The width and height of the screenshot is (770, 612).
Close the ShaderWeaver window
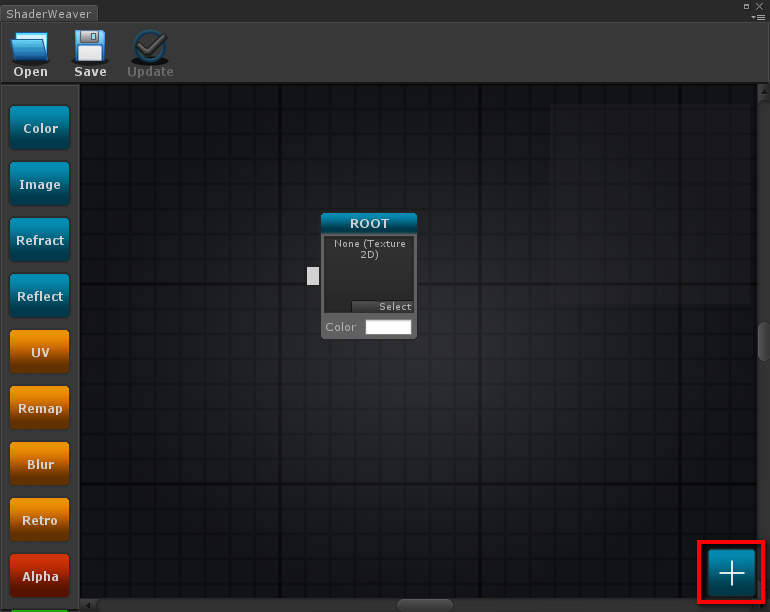pos(759,6)
